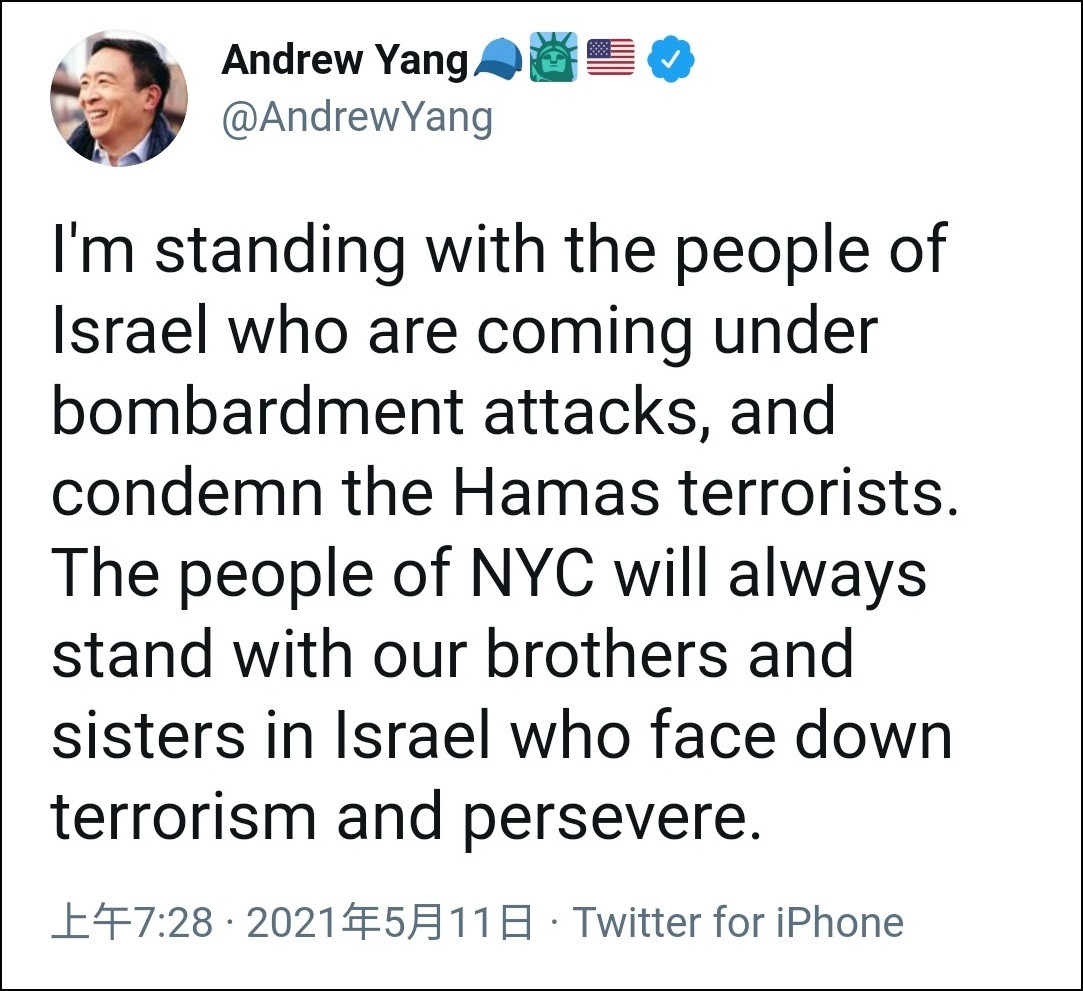1083x991 pixels.
Task: Open Andrew Yang's profile photo
Action: pos(119,98)
